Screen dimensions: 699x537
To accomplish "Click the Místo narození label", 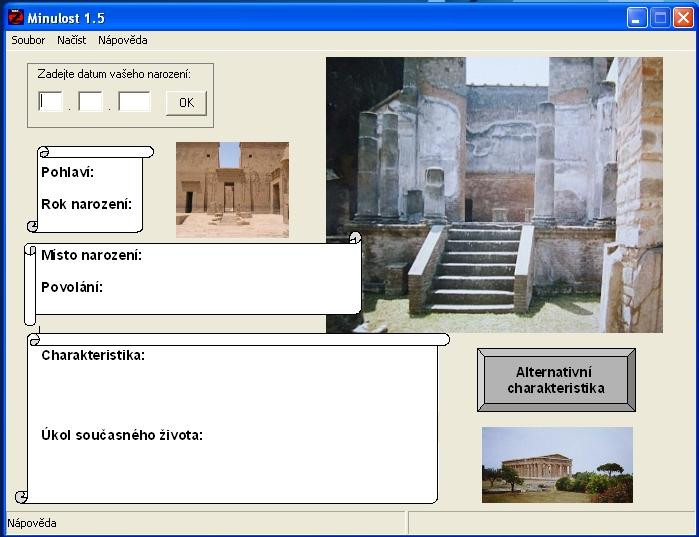I will click(91, 255).
